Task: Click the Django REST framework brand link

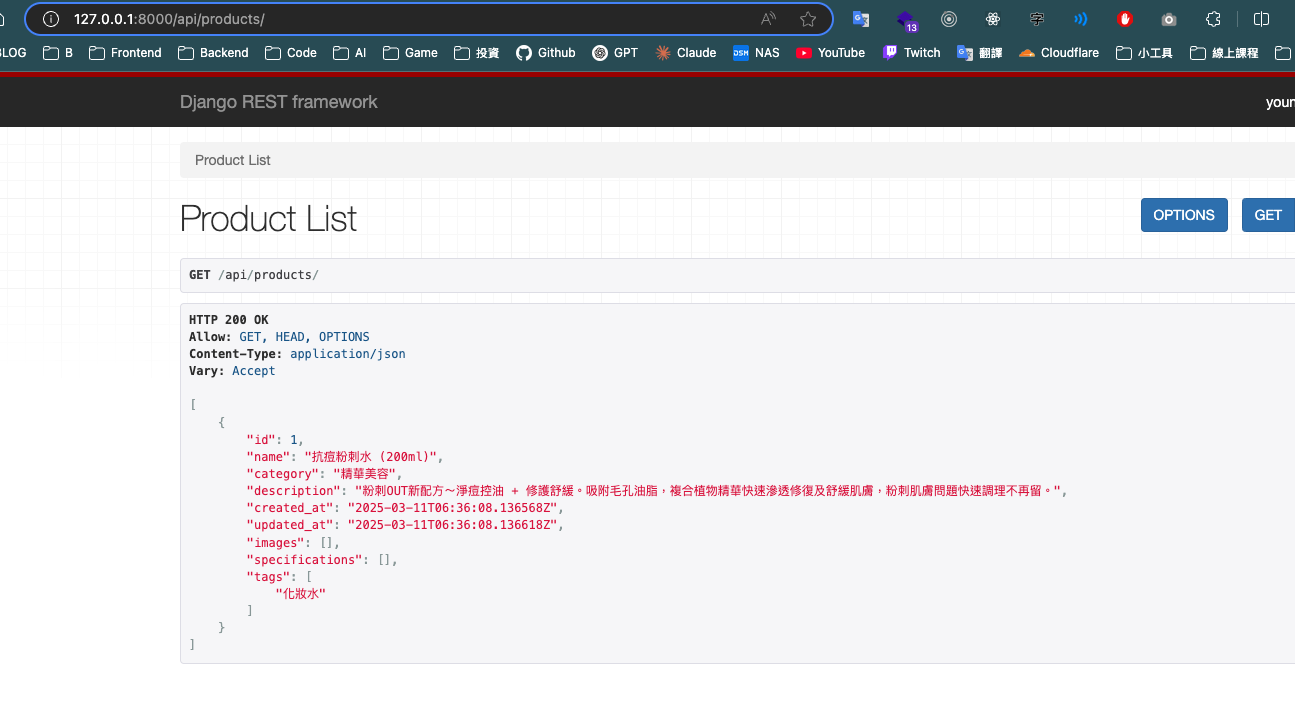Action: [x=278, y=102]
